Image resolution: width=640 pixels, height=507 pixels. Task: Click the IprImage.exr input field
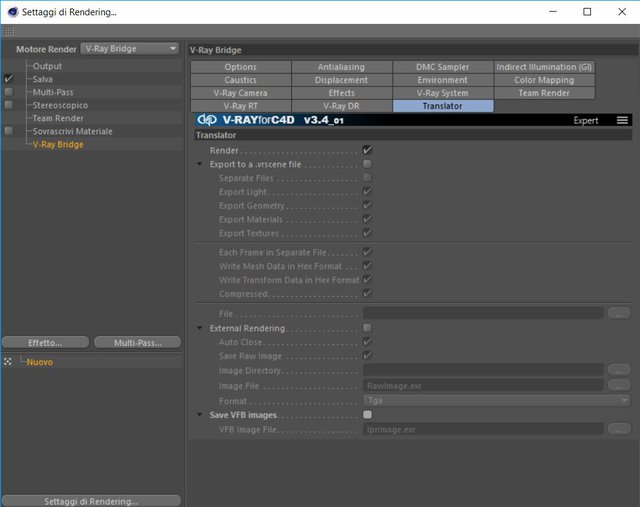coord(483,429)
